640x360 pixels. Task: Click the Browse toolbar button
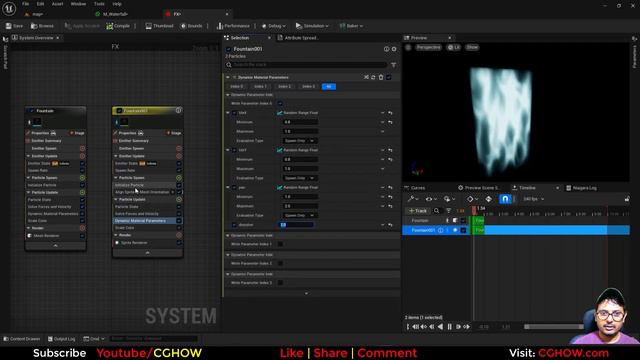[42, 26]
